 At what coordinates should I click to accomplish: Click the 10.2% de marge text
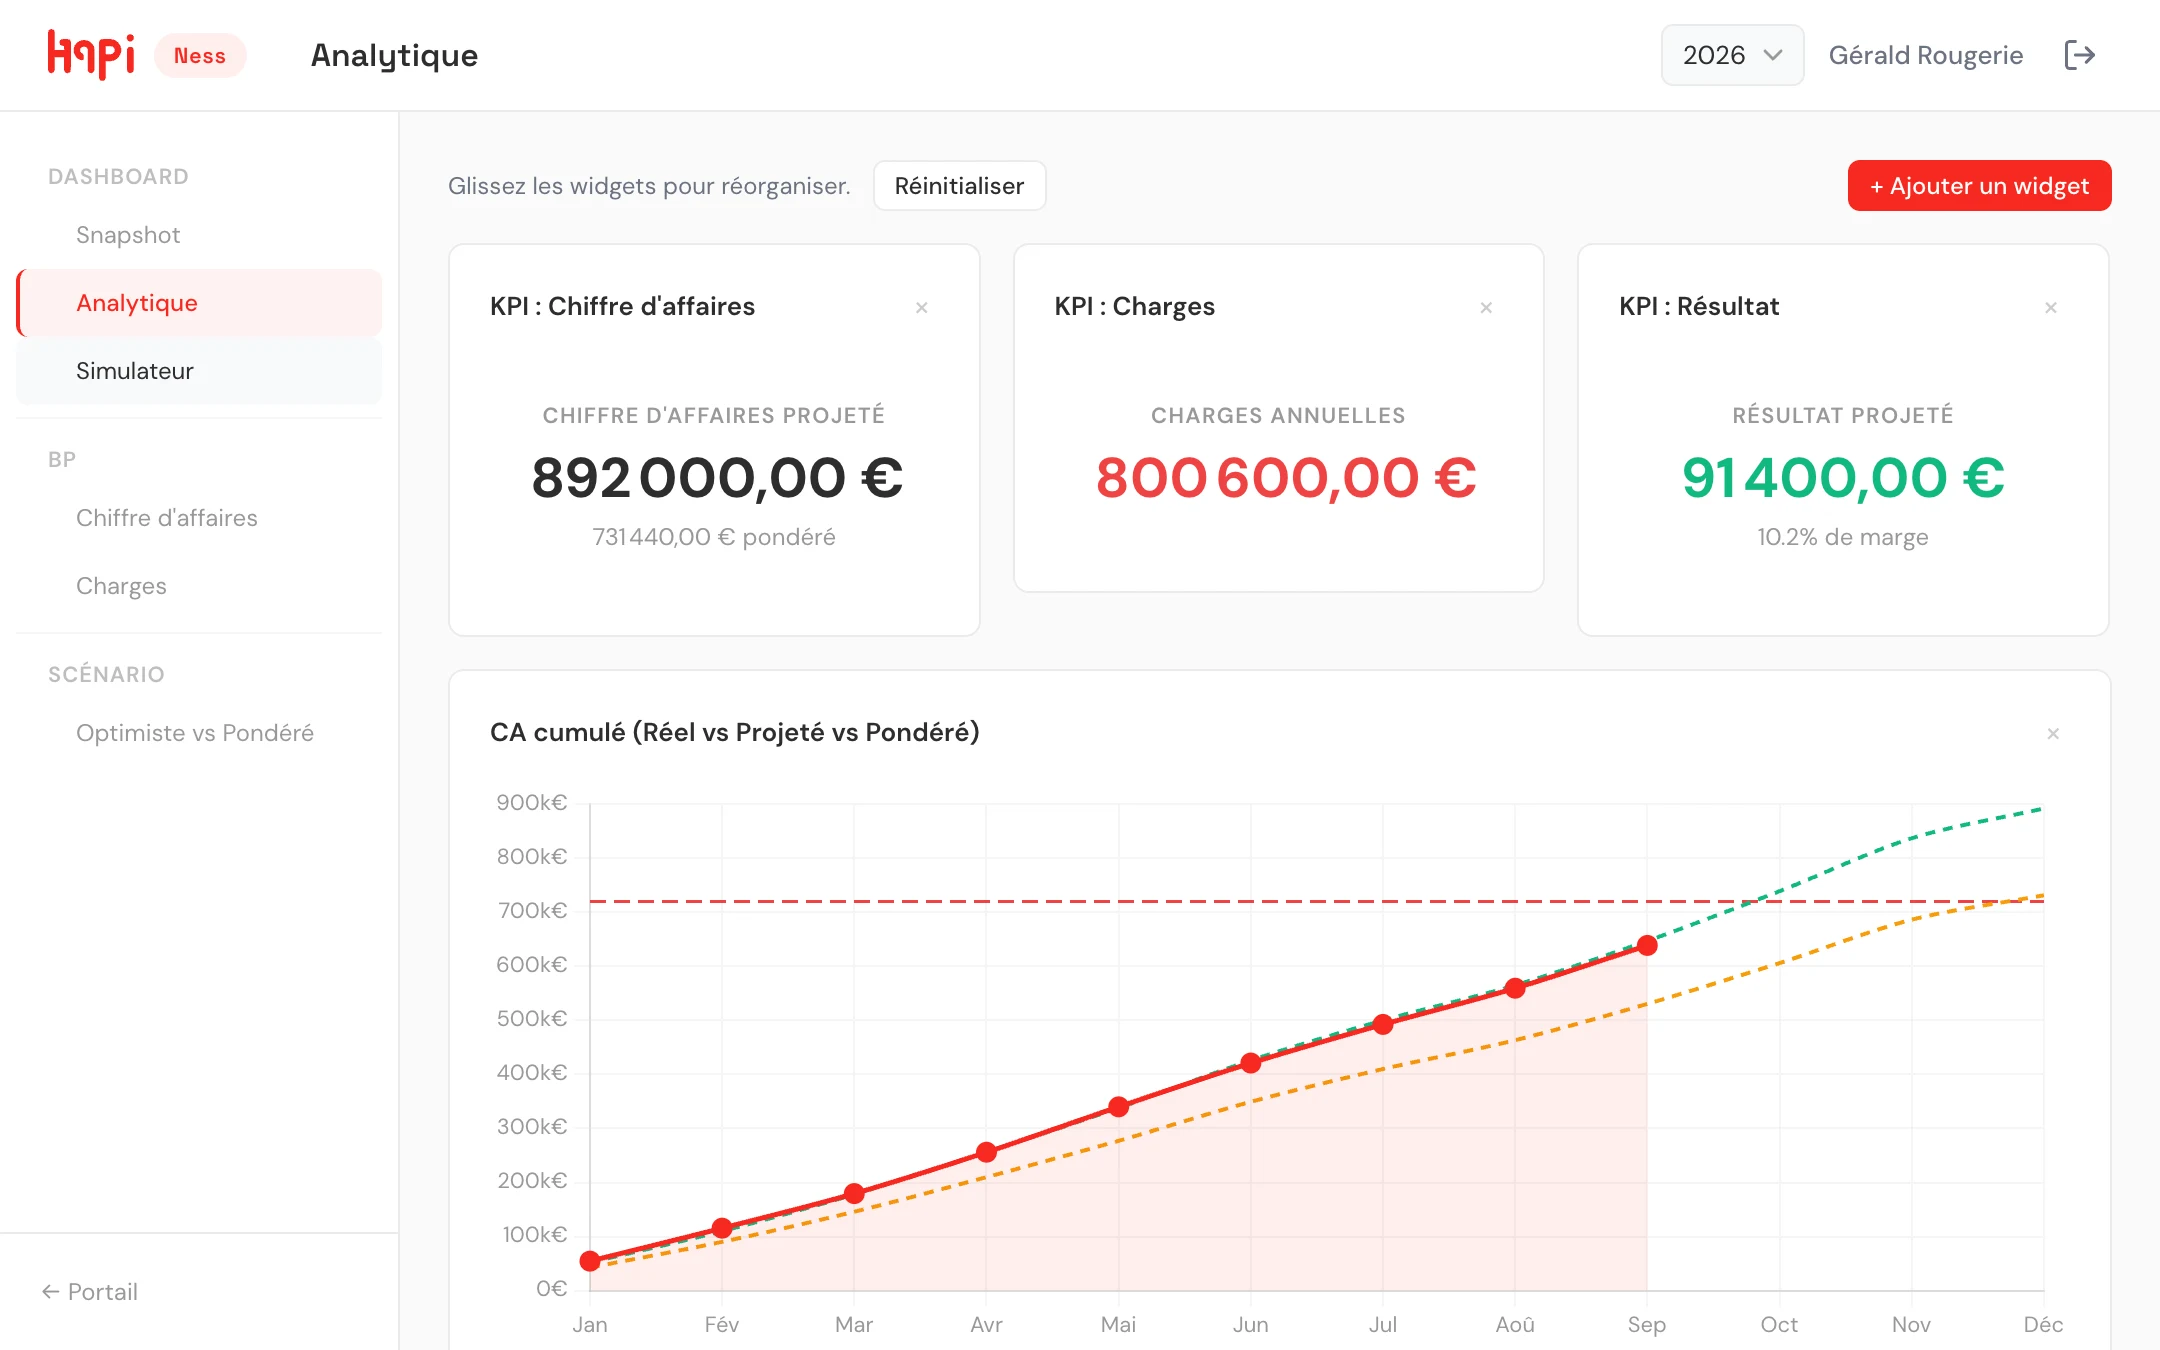click(x=1843, y=537)
